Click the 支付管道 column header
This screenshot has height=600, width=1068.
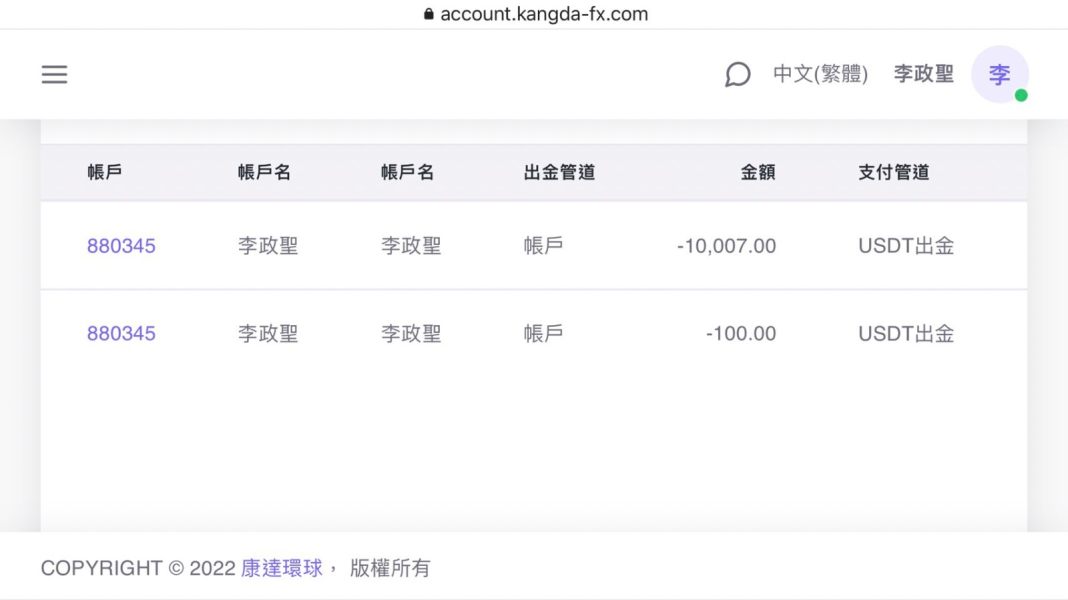pos(893,172)
